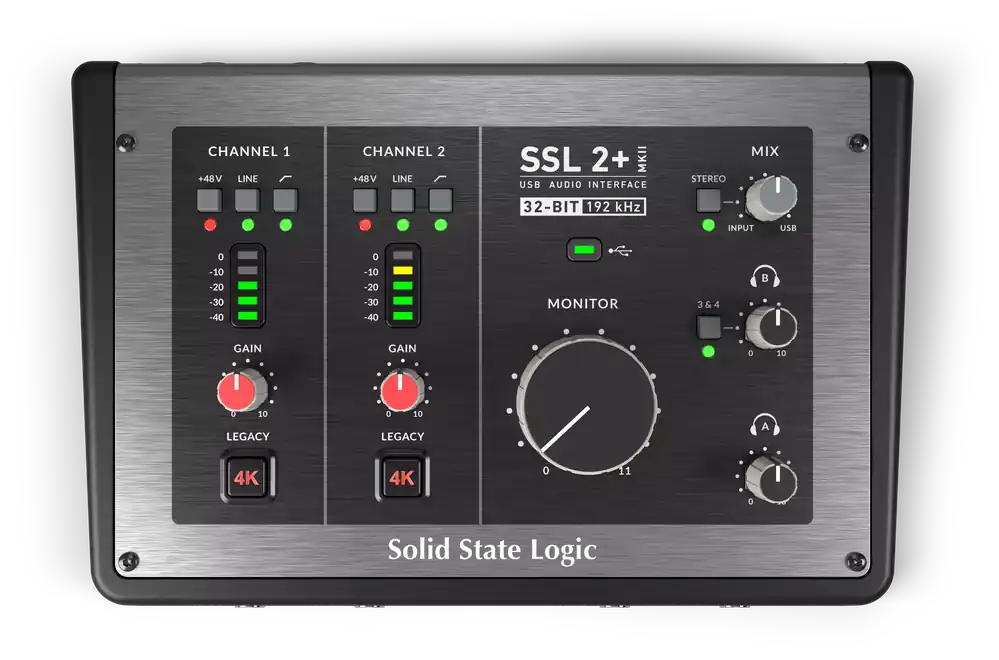Click the Solid State Logic brand name

(492, 550)
